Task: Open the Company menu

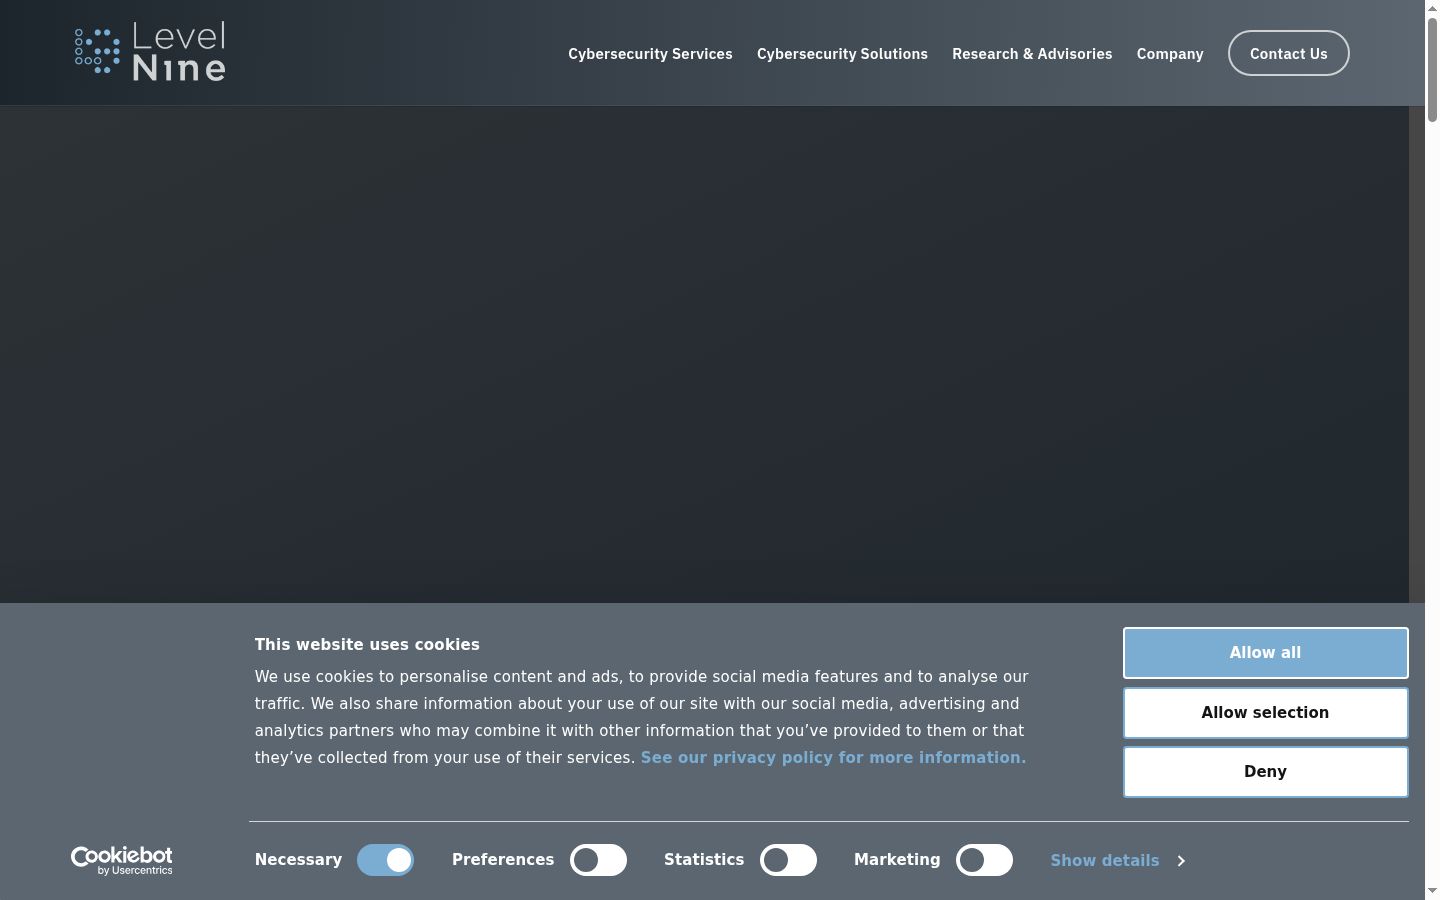Action: (1170, 54)
